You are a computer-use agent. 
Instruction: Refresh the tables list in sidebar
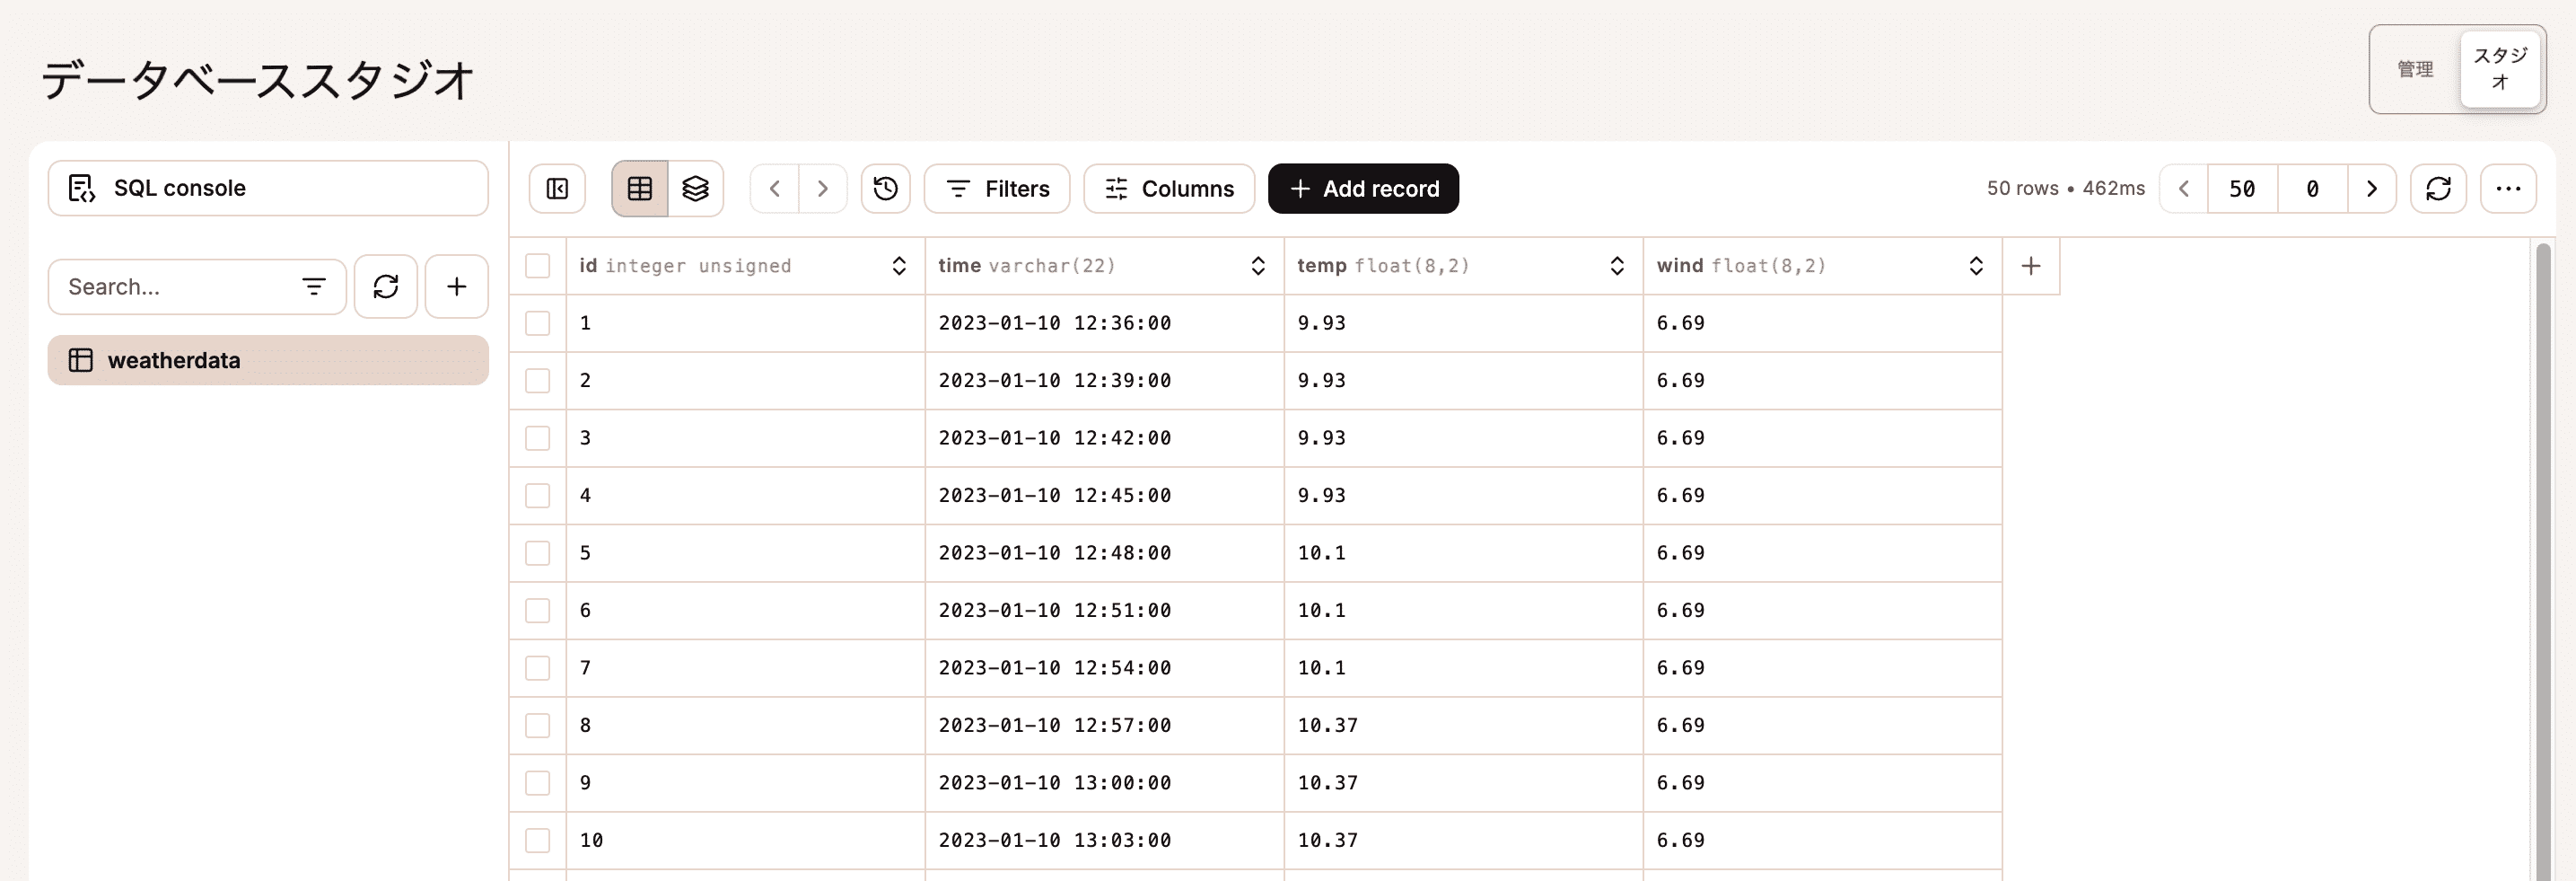pyautogui.click(x=386, y=287)
